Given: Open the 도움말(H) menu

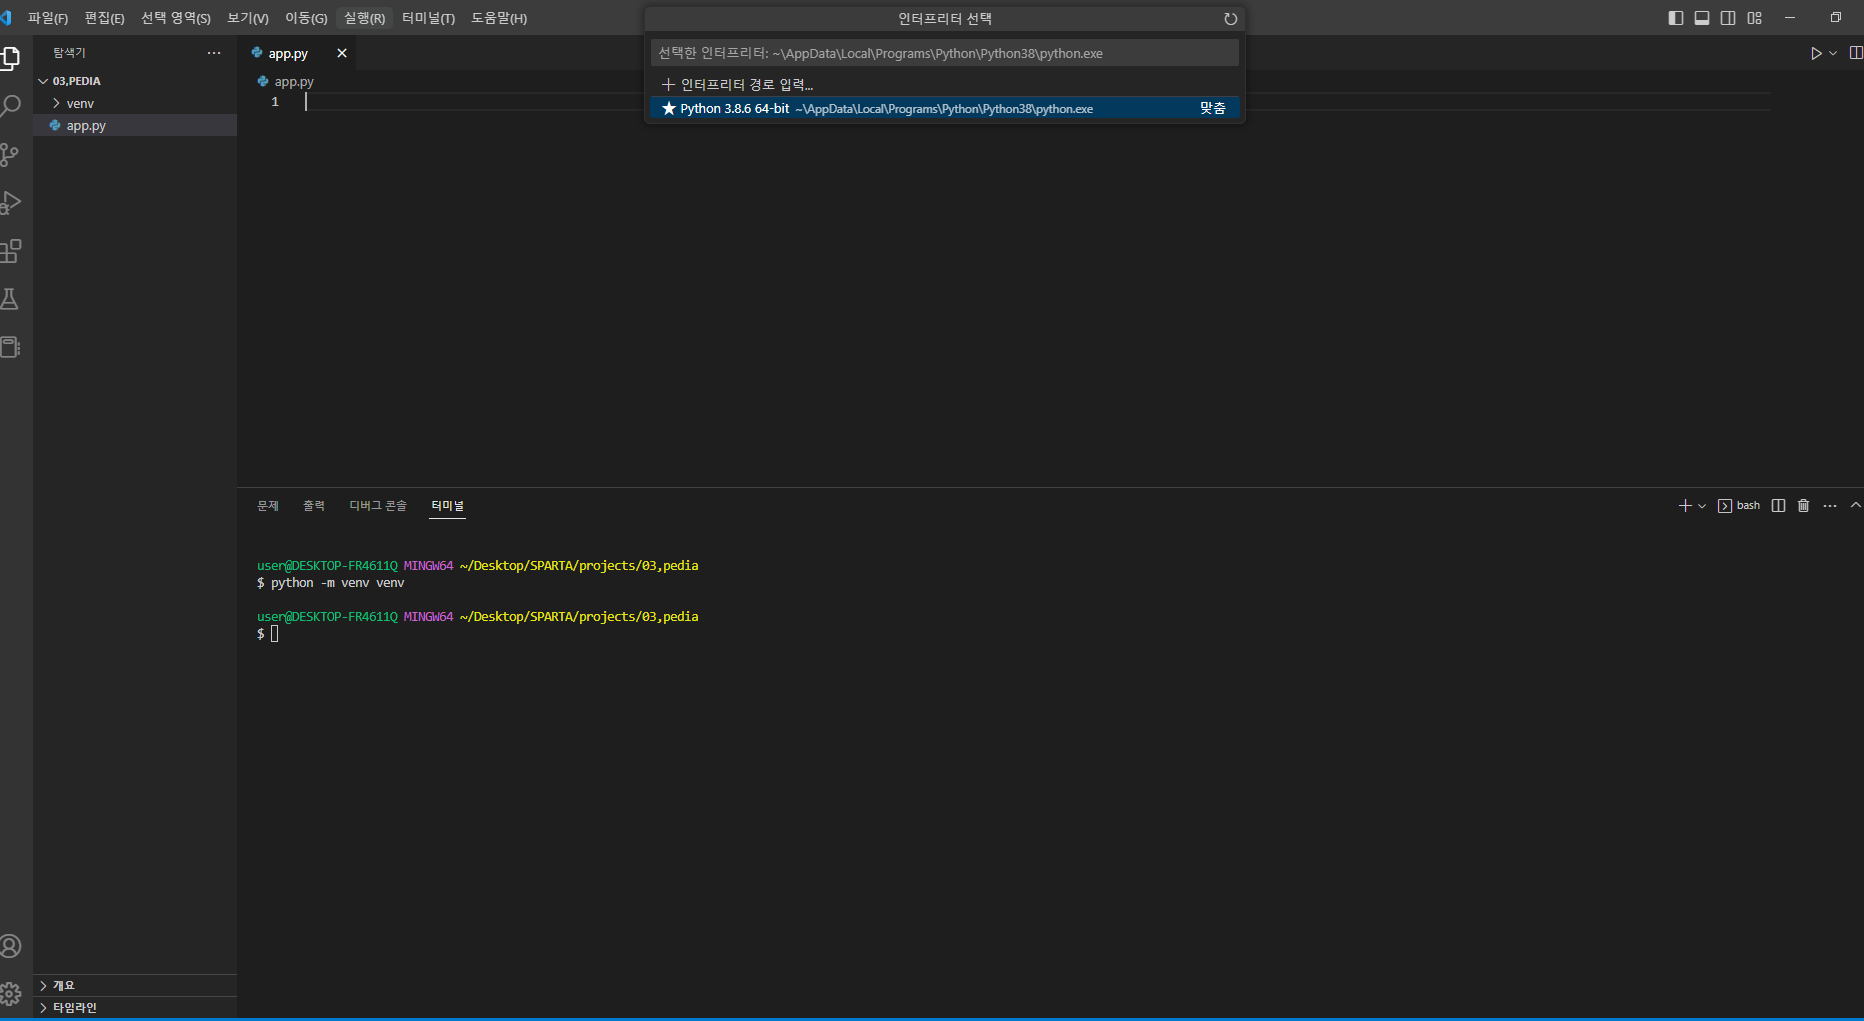Looking at the screenshot, I should pyautogui.click(x=499, y=18).
